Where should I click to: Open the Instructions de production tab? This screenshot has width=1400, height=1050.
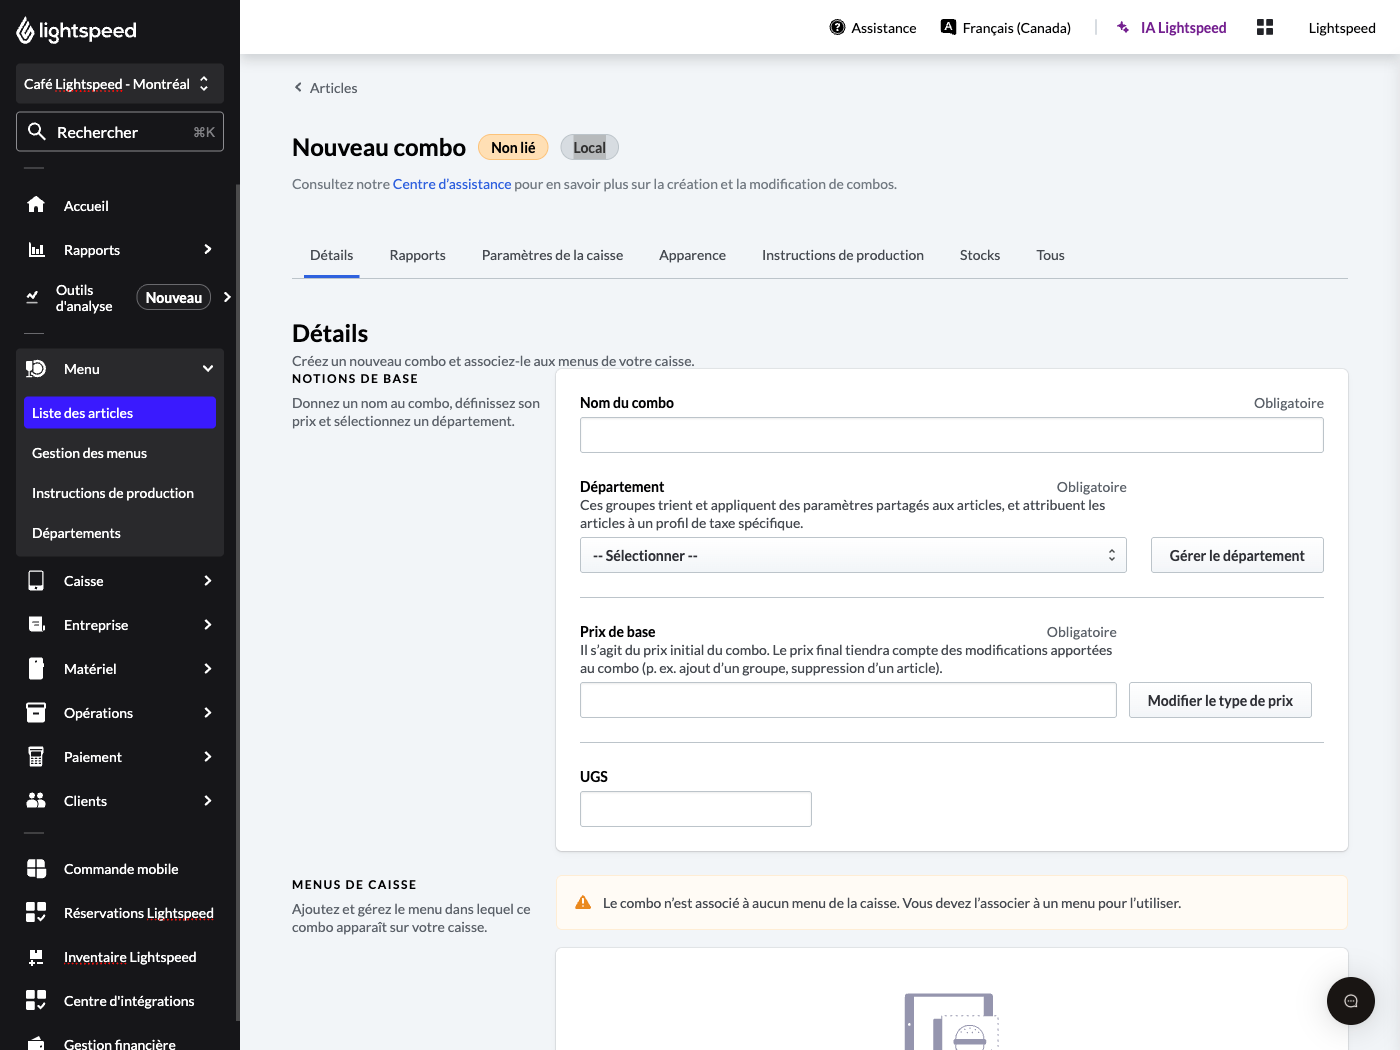pos(843,255)
